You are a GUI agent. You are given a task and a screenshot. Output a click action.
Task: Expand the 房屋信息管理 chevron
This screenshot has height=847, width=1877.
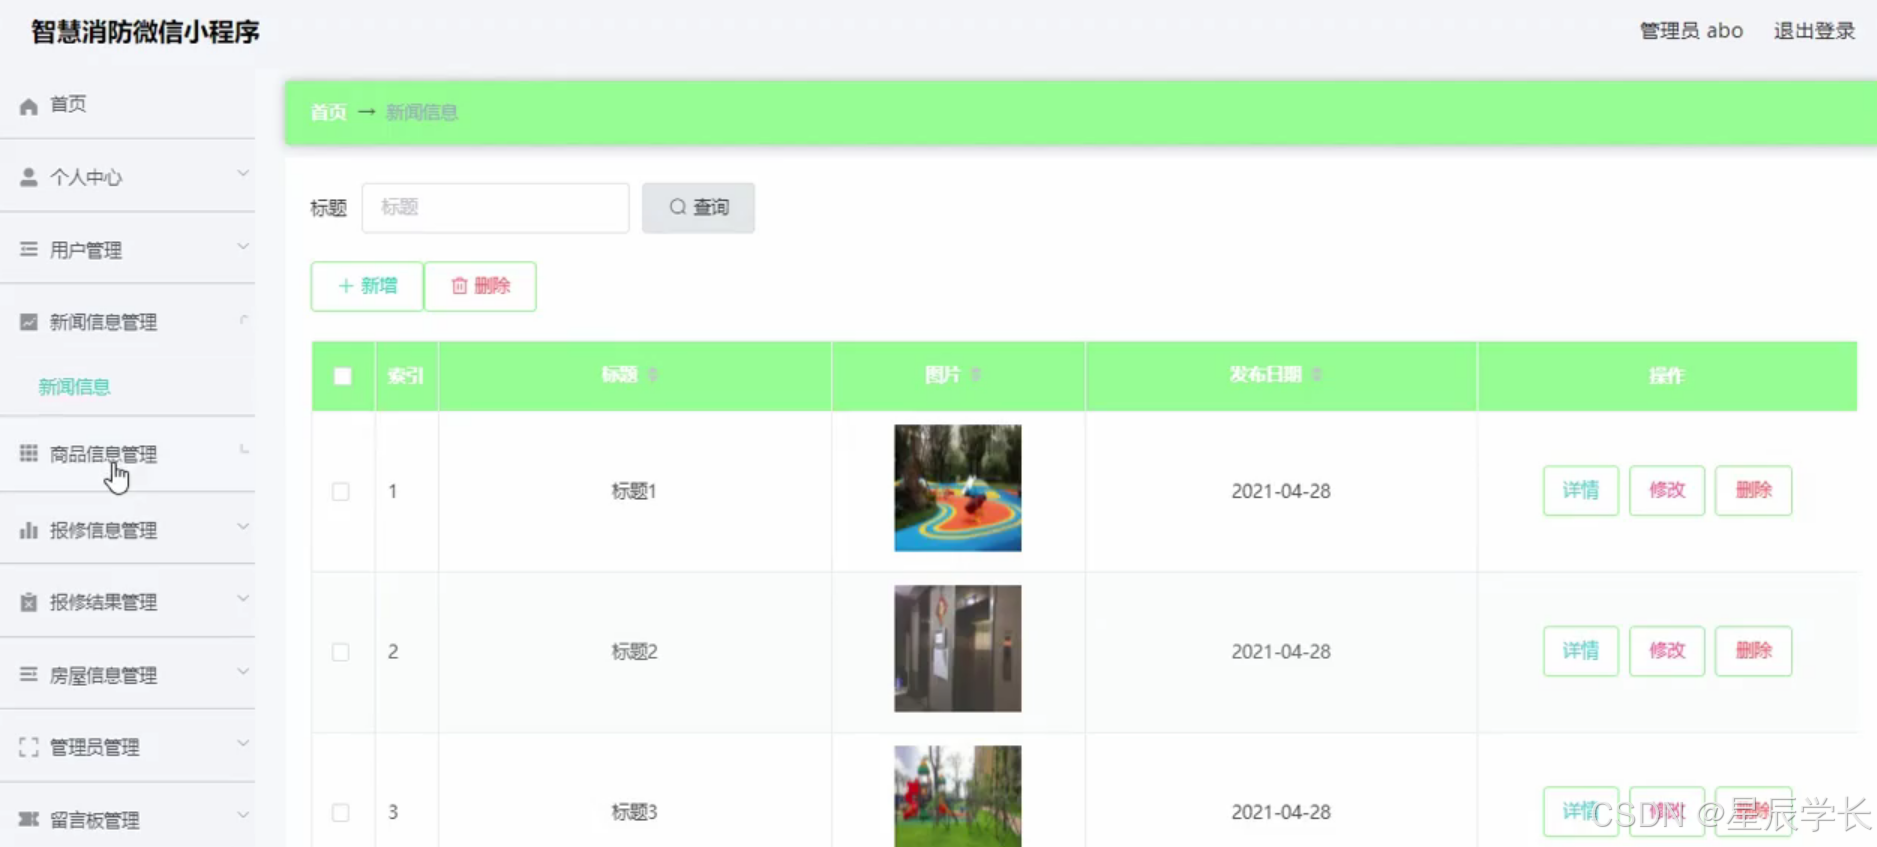pos(243,672)
